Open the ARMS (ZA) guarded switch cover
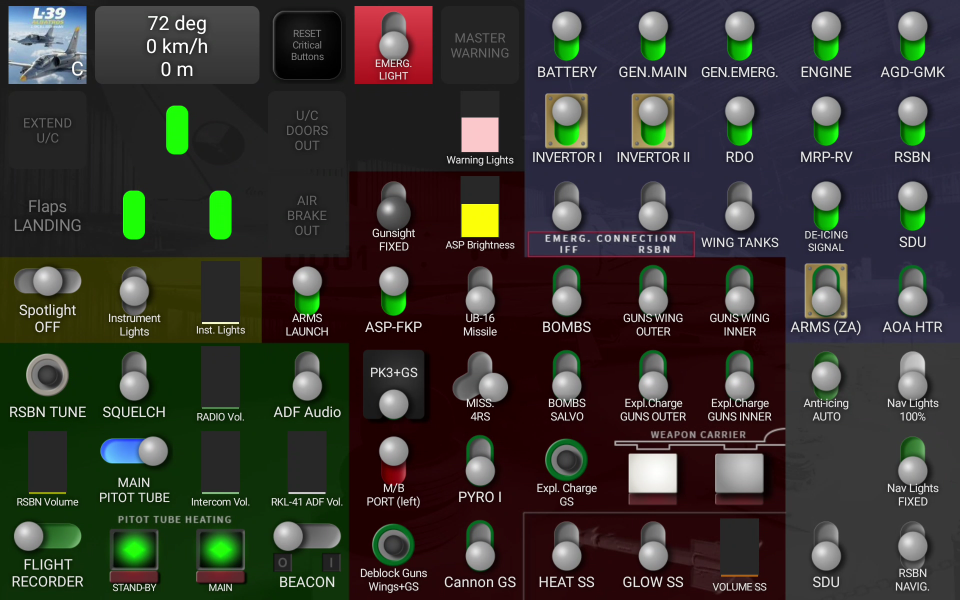960x600 pixels. 826,292
